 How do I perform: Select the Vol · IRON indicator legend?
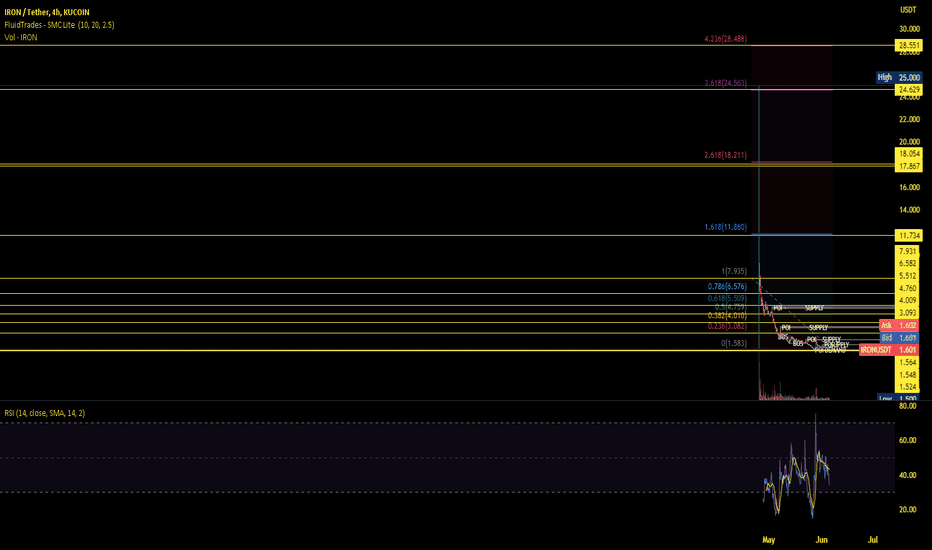21,37
